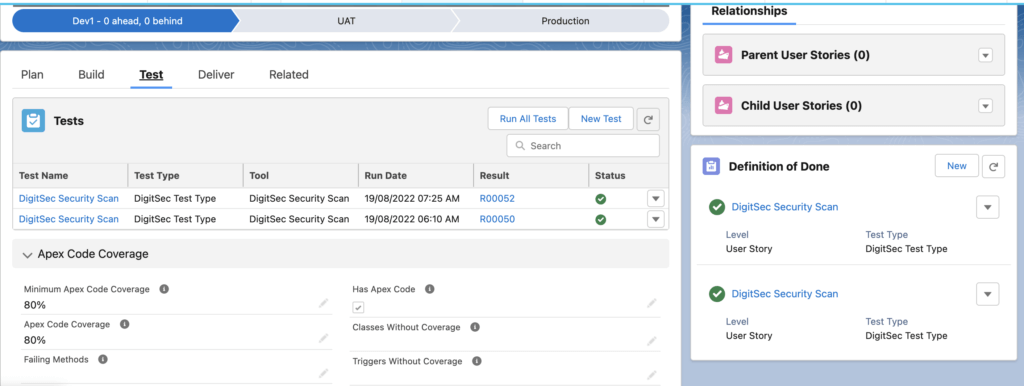Image resolution: width=1024 pixels, height=386 pixels.
Task: Open second DigitSec Security Scan Definition of Done link
Action: pyautogui.click(x=785, y=293)
